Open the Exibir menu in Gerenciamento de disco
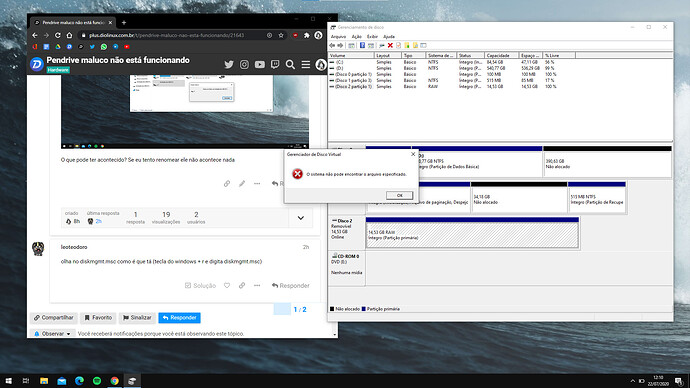The height and width of the screenshot is (388, 690). point(372,37)
